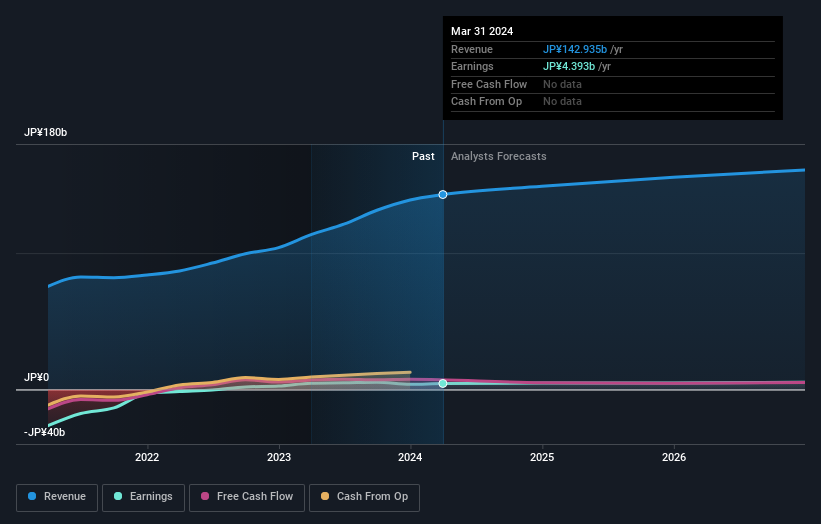Click the Revenue data point marker on the blue line
Image resolution: width=821 pixels, height=524 pixels.
443,195
